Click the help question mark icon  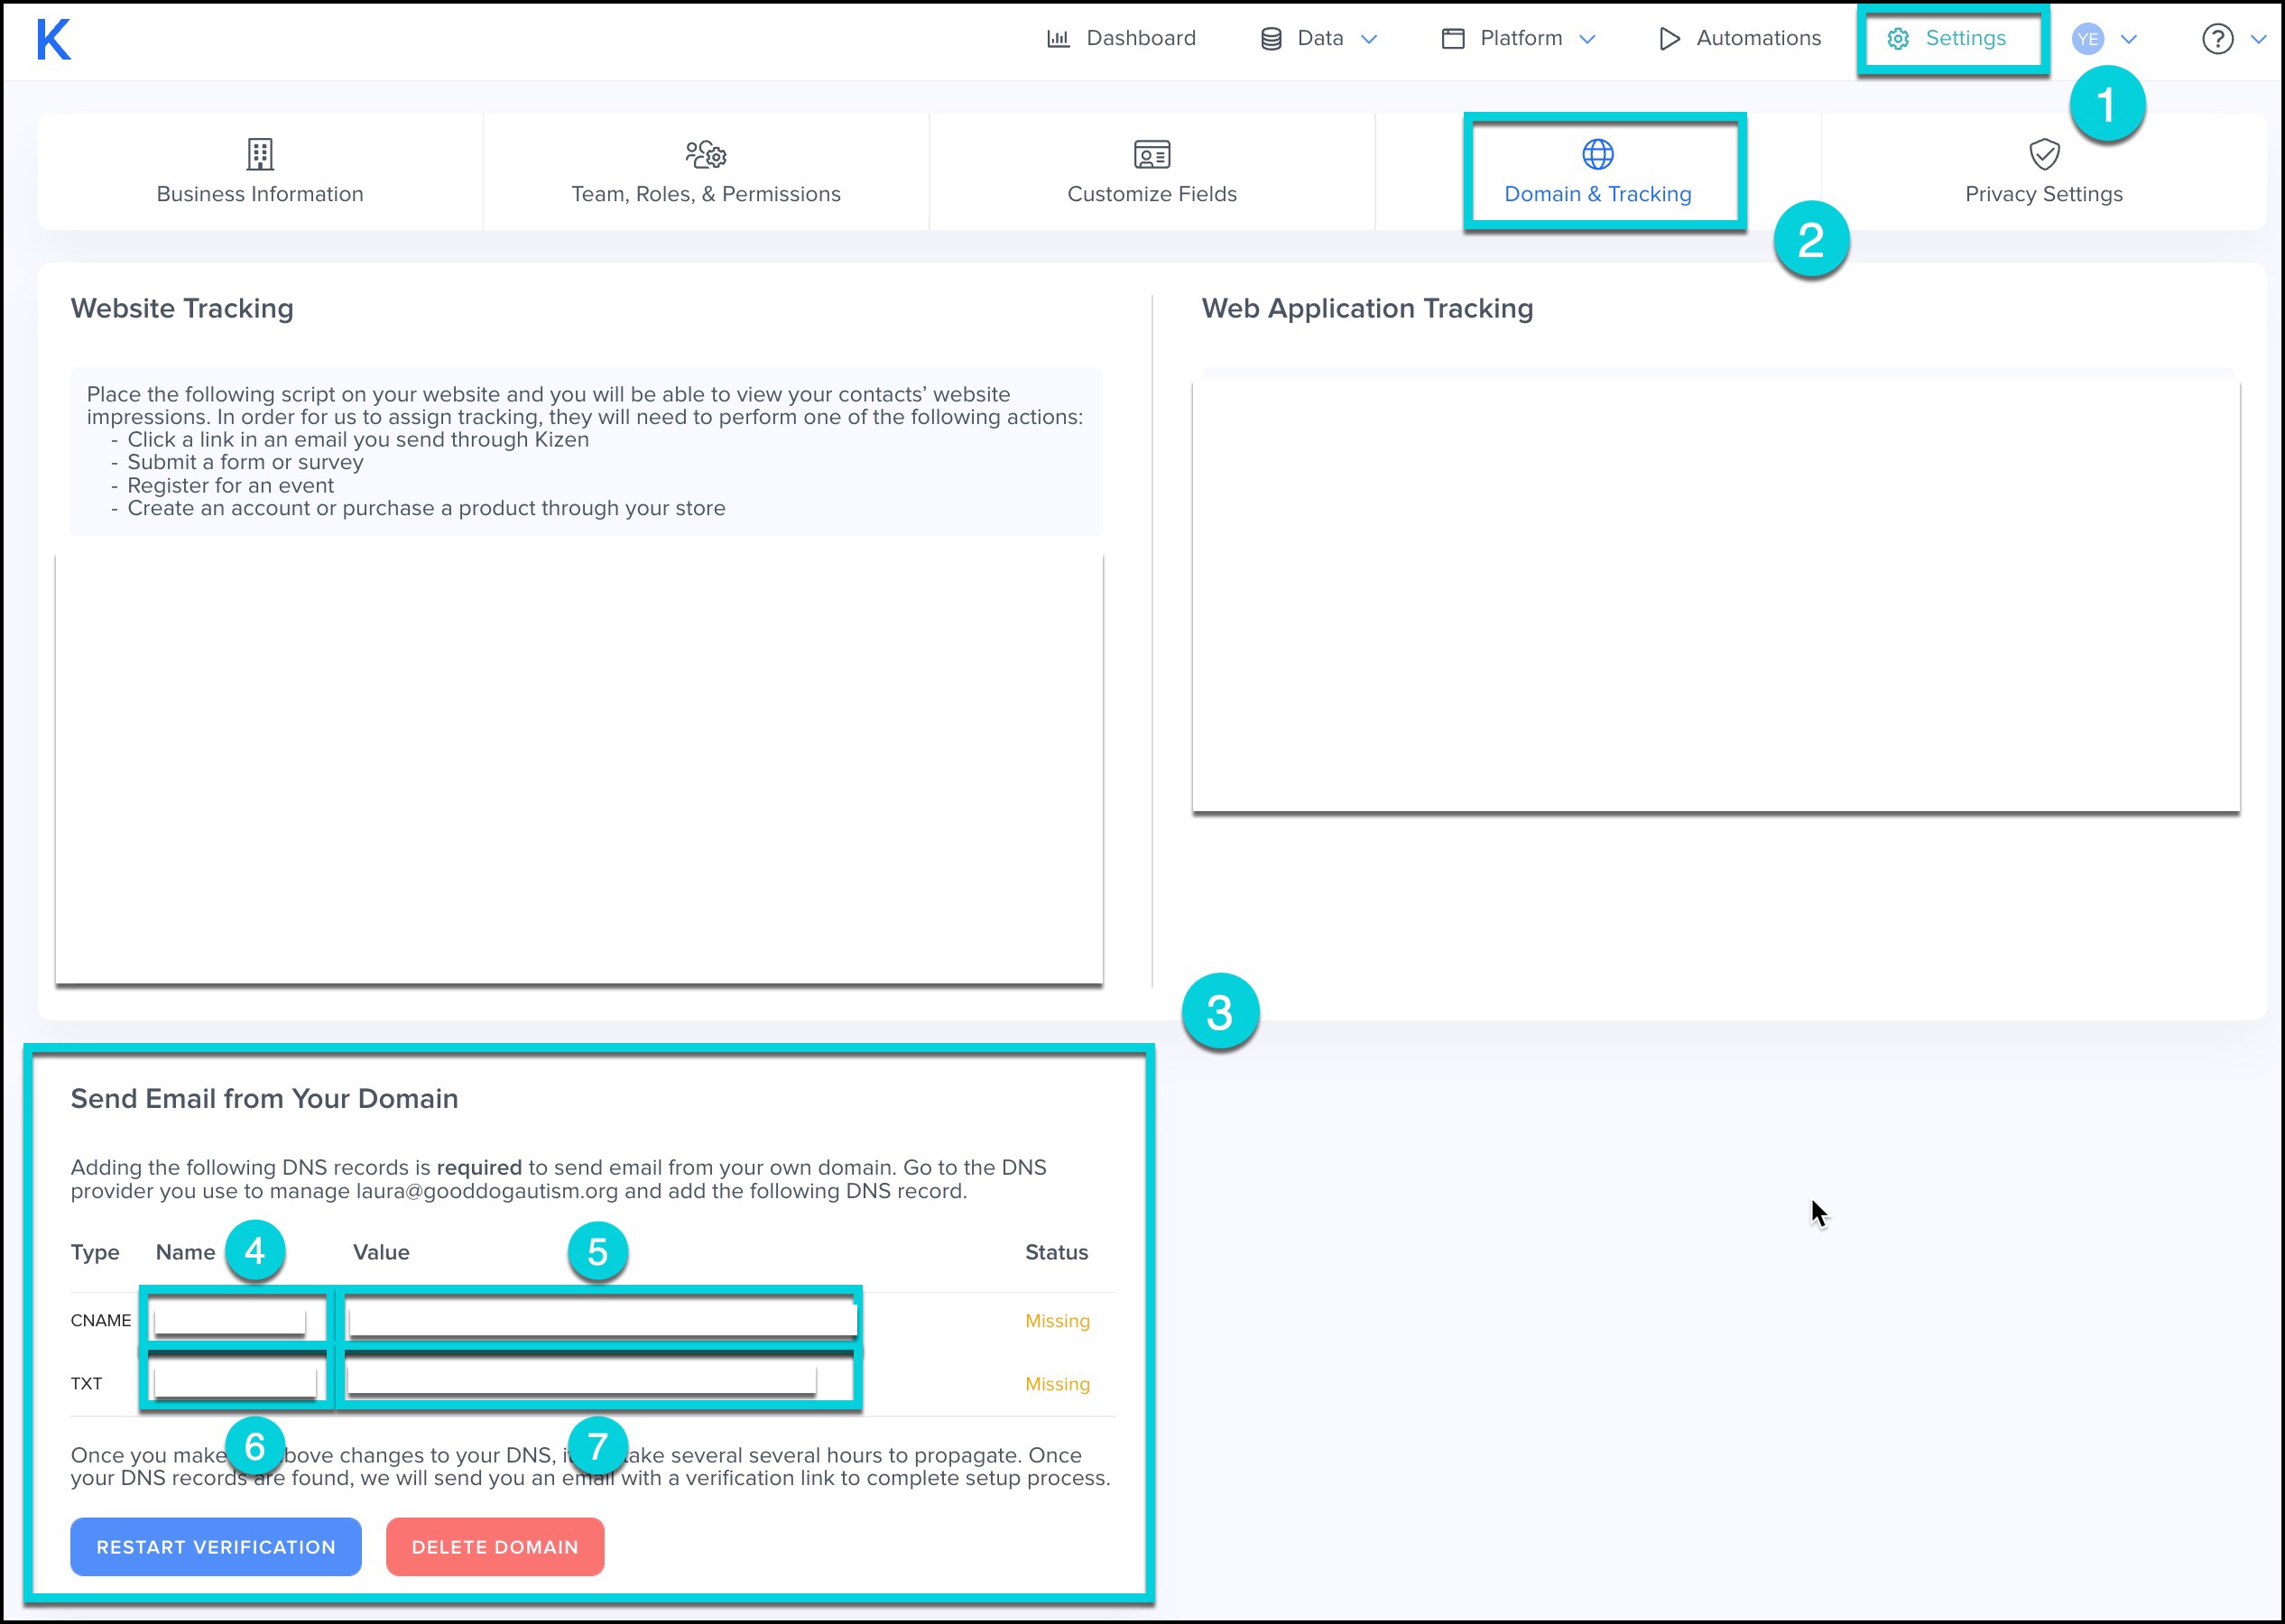click(x=2216, y=39)
